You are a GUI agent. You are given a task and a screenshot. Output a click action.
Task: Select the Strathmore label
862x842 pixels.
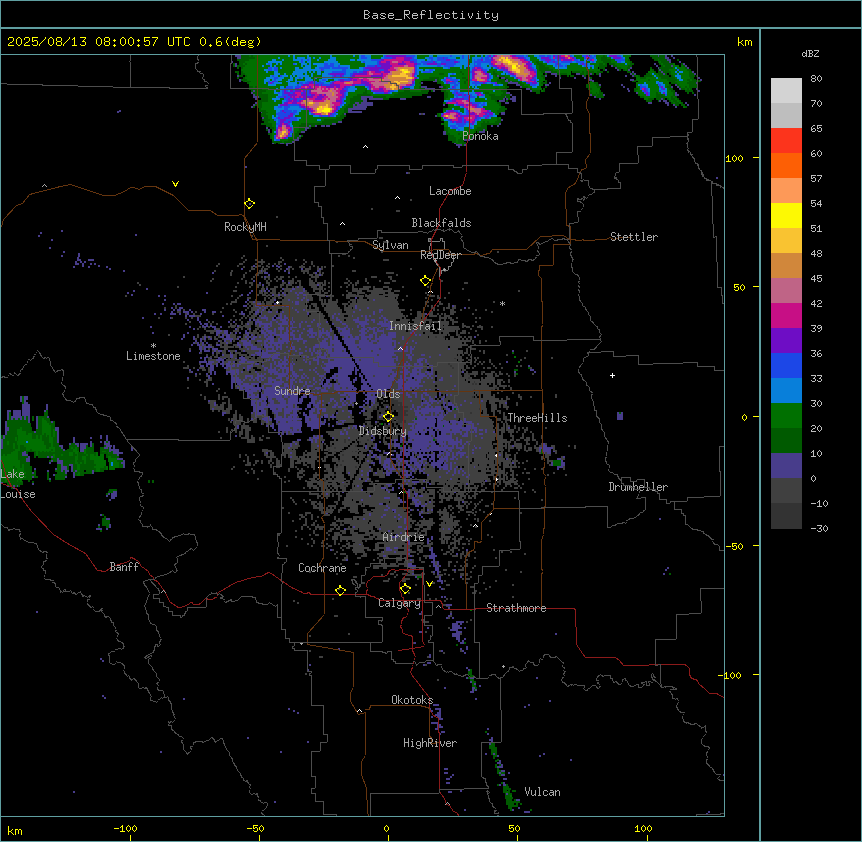click(x=516, y=608)
